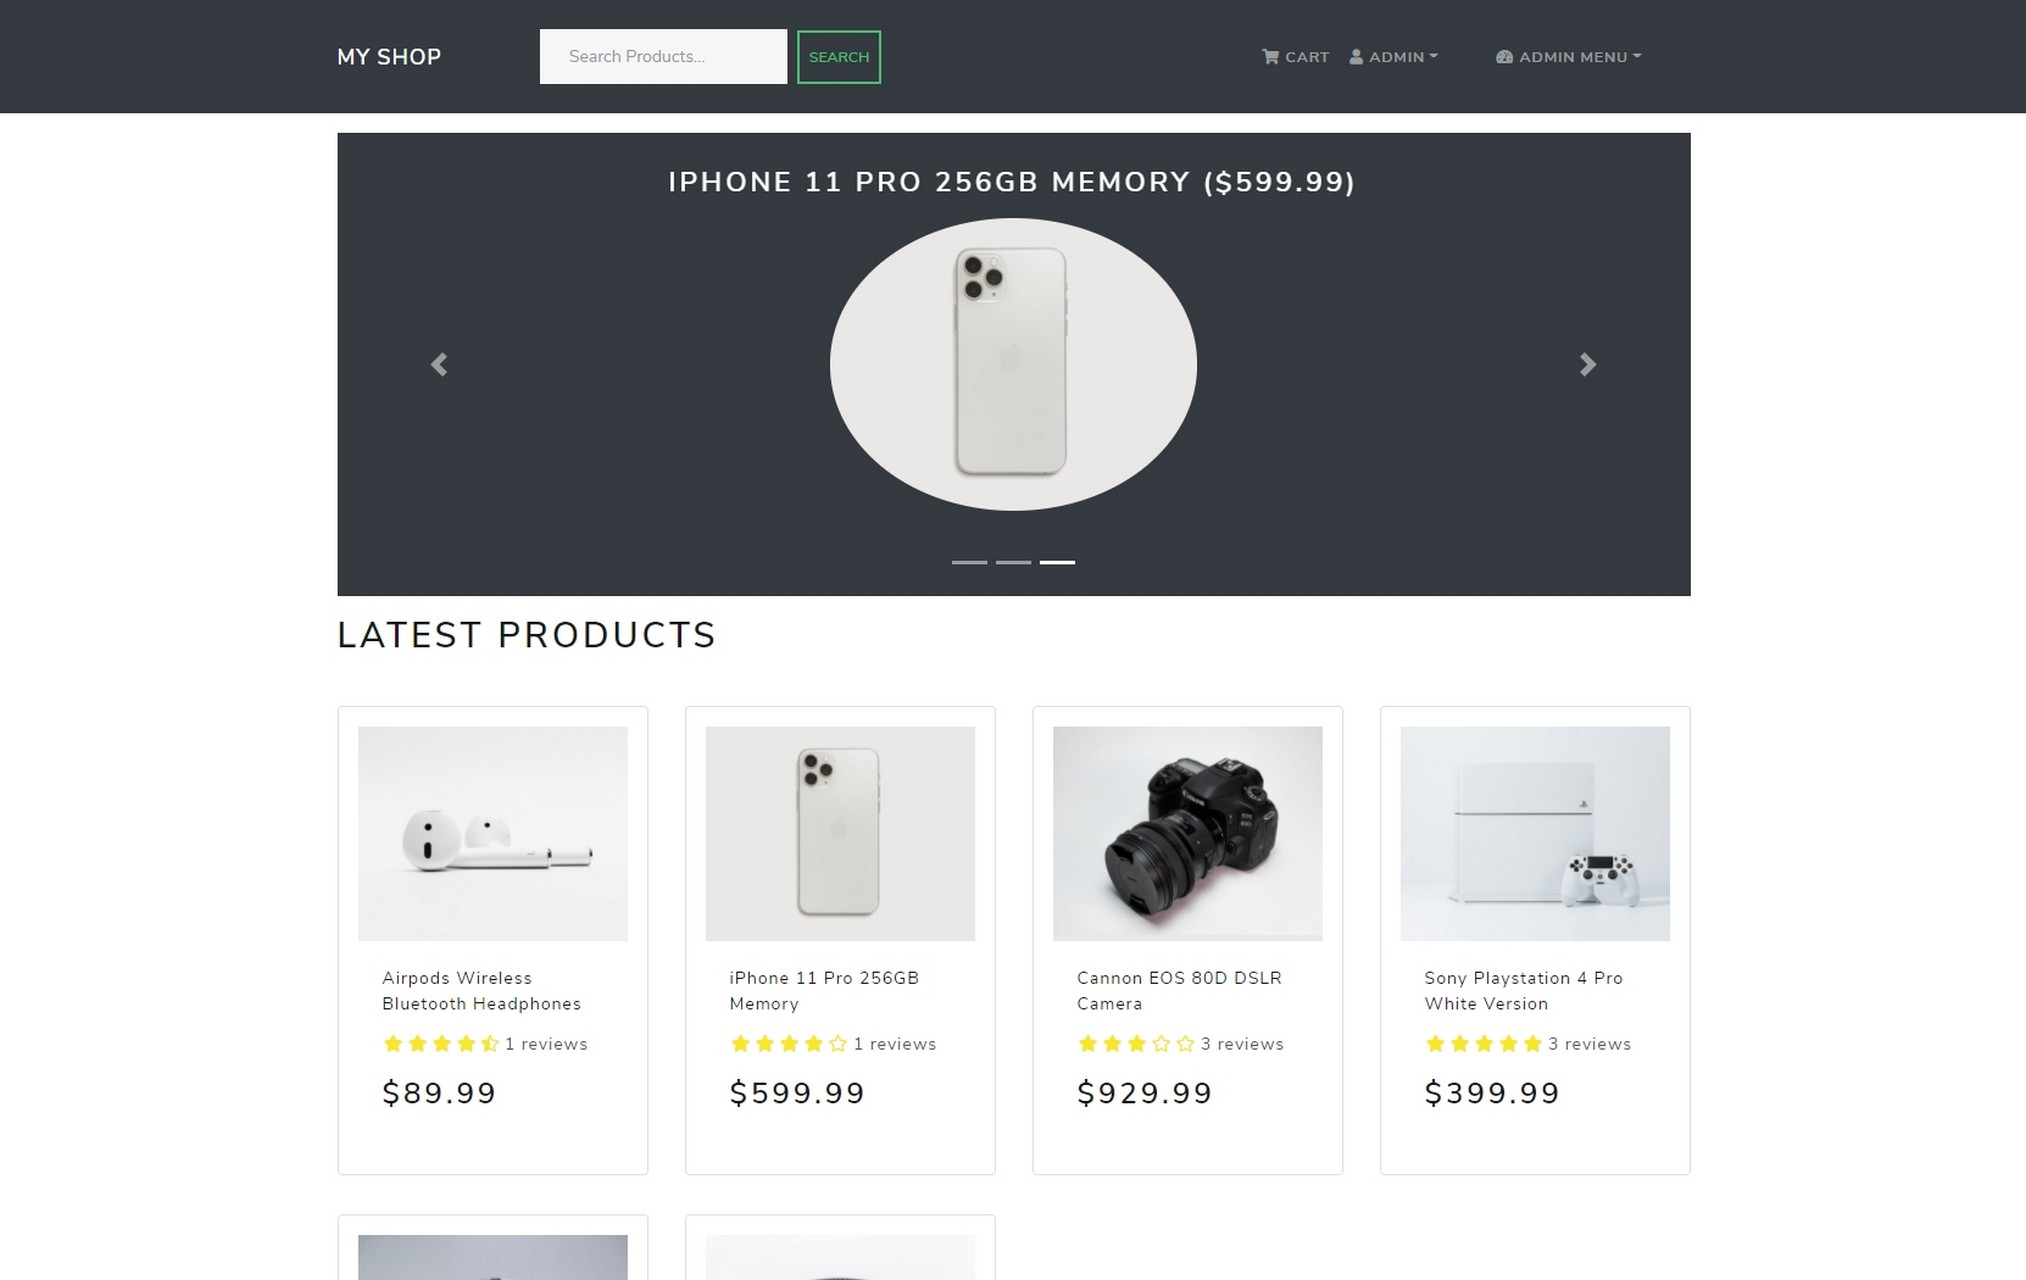The height and width of the screenshot is (1280, 2026).
Task: Open the ADMIN user dropdown
Action: point(1393,57)
